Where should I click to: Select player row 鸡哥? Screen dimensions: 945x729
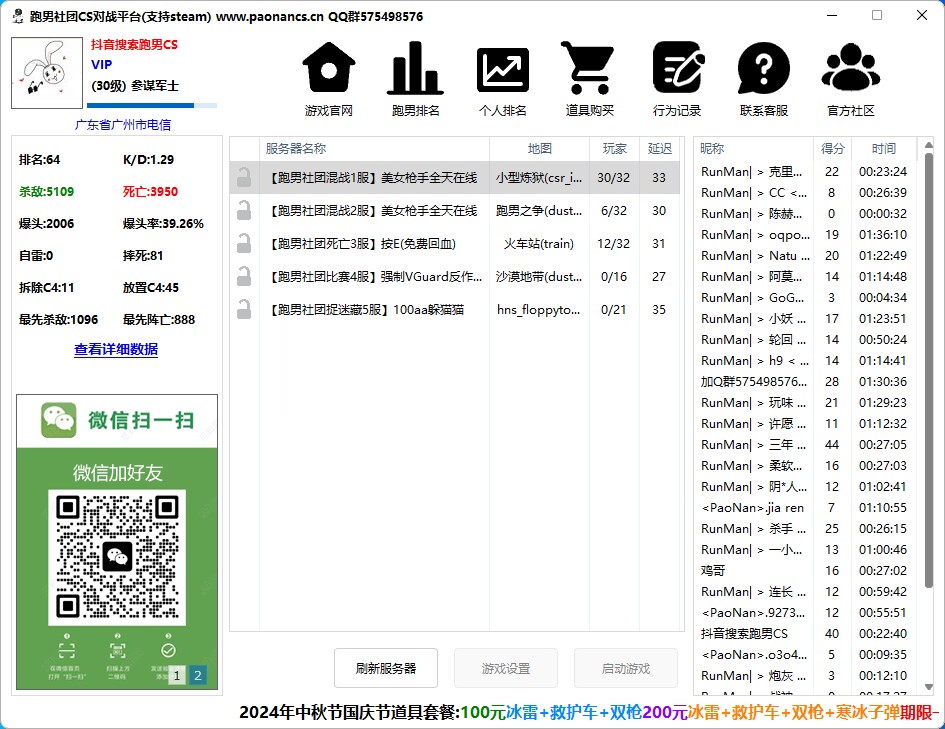point(805,571)
